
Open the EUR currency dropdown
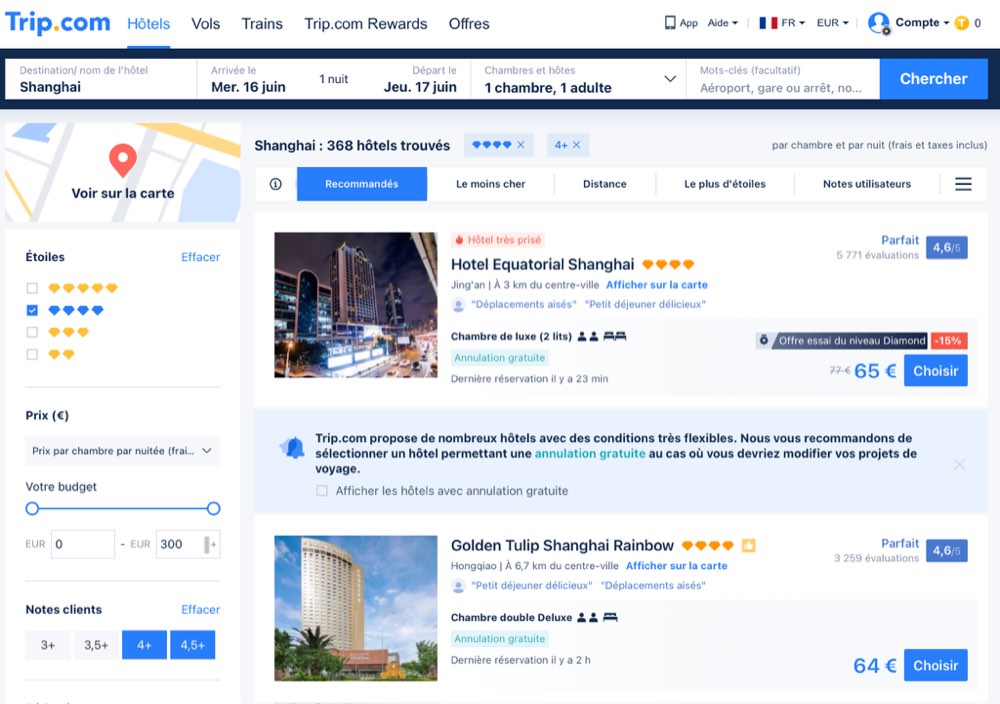[x=832, y=23]
